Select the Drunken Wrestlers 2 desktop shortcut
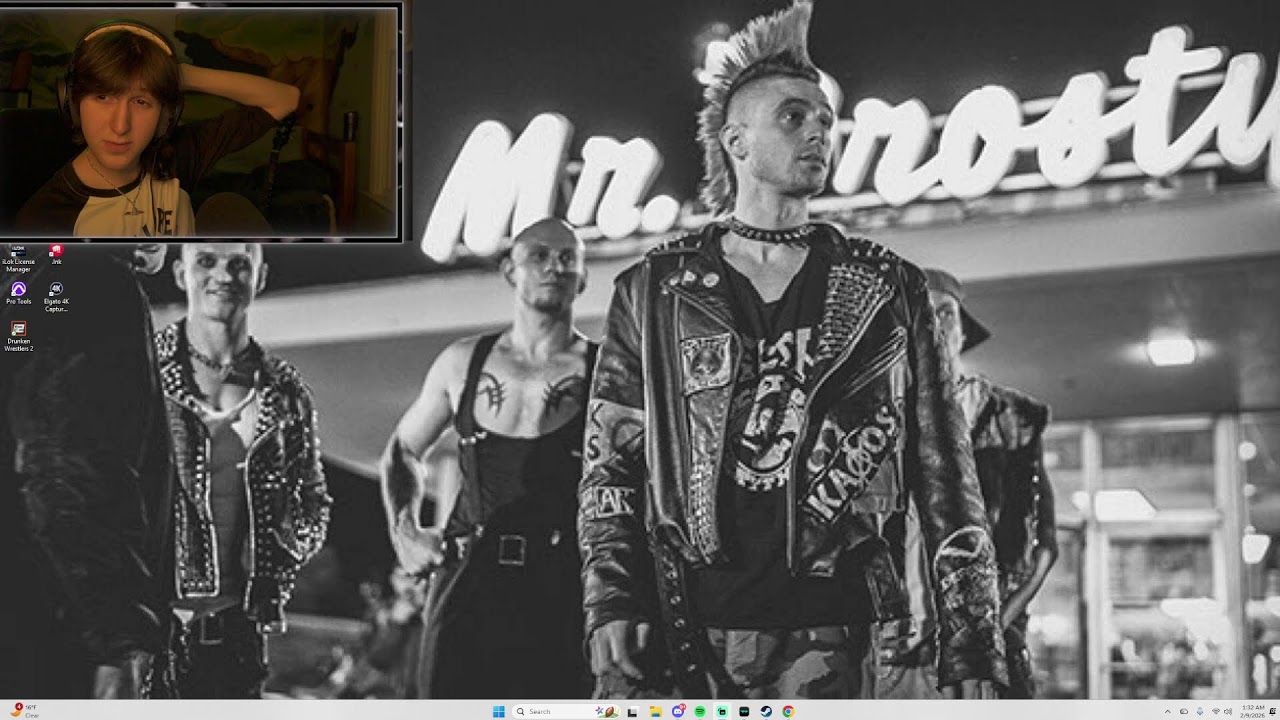The width and height of the screenshot is (1280, 720). tap(19, 336)
